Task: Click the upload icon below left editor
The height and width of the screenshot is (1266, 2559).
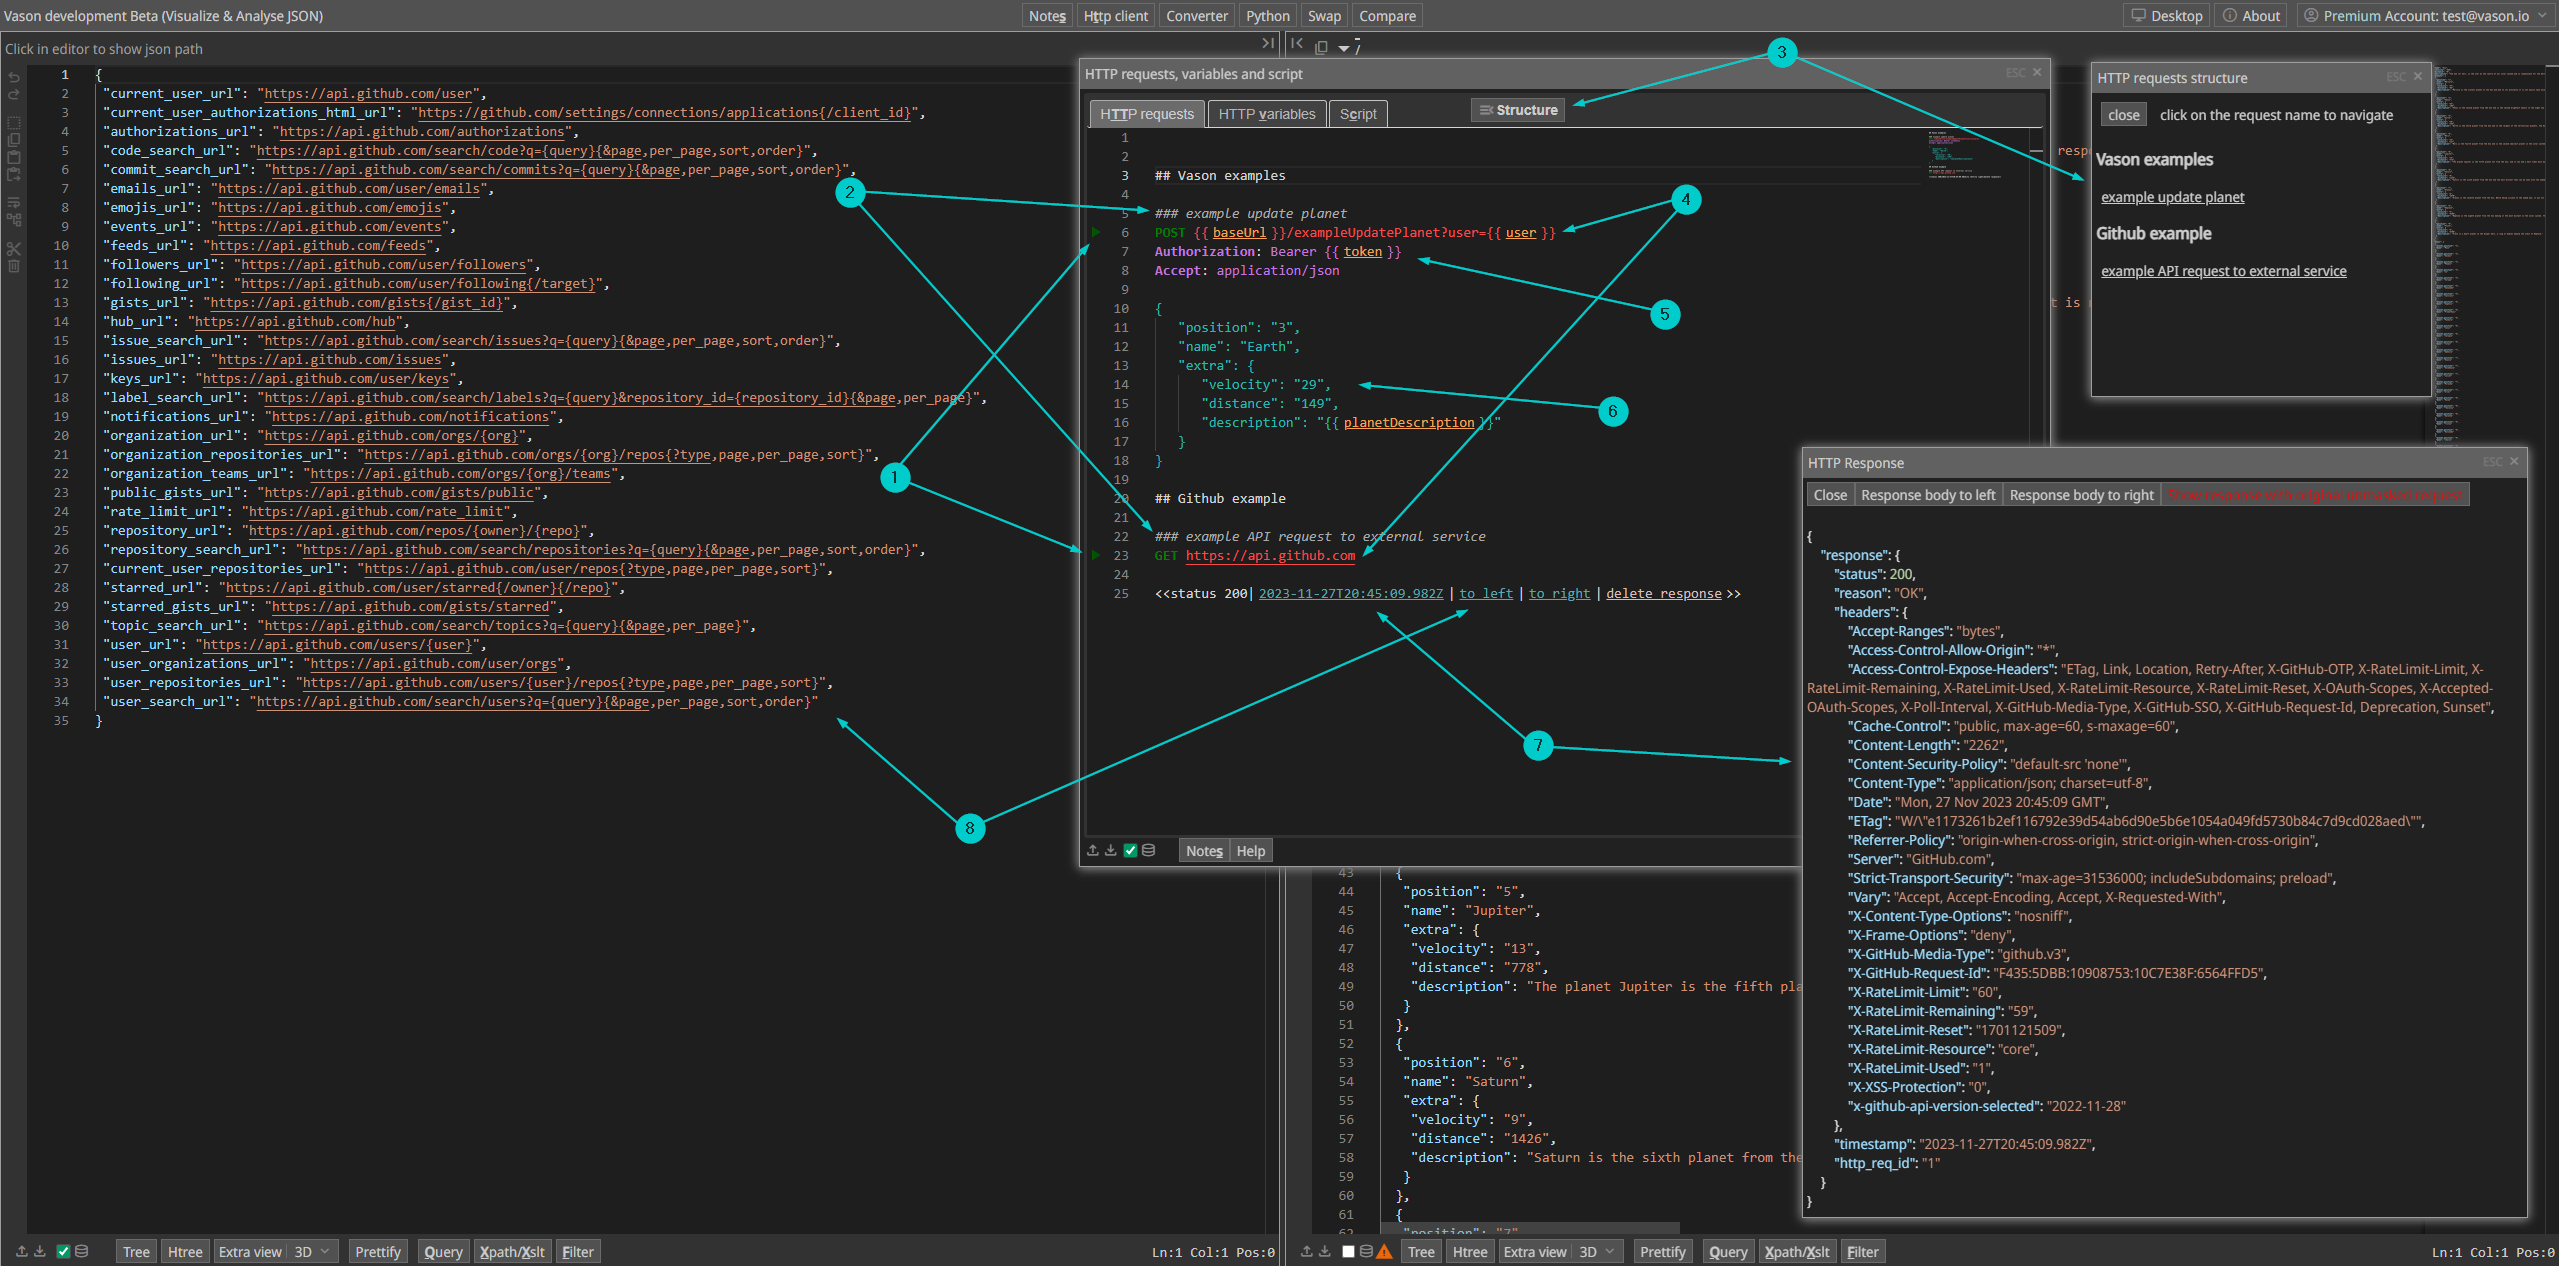Action: [21, 1251]
